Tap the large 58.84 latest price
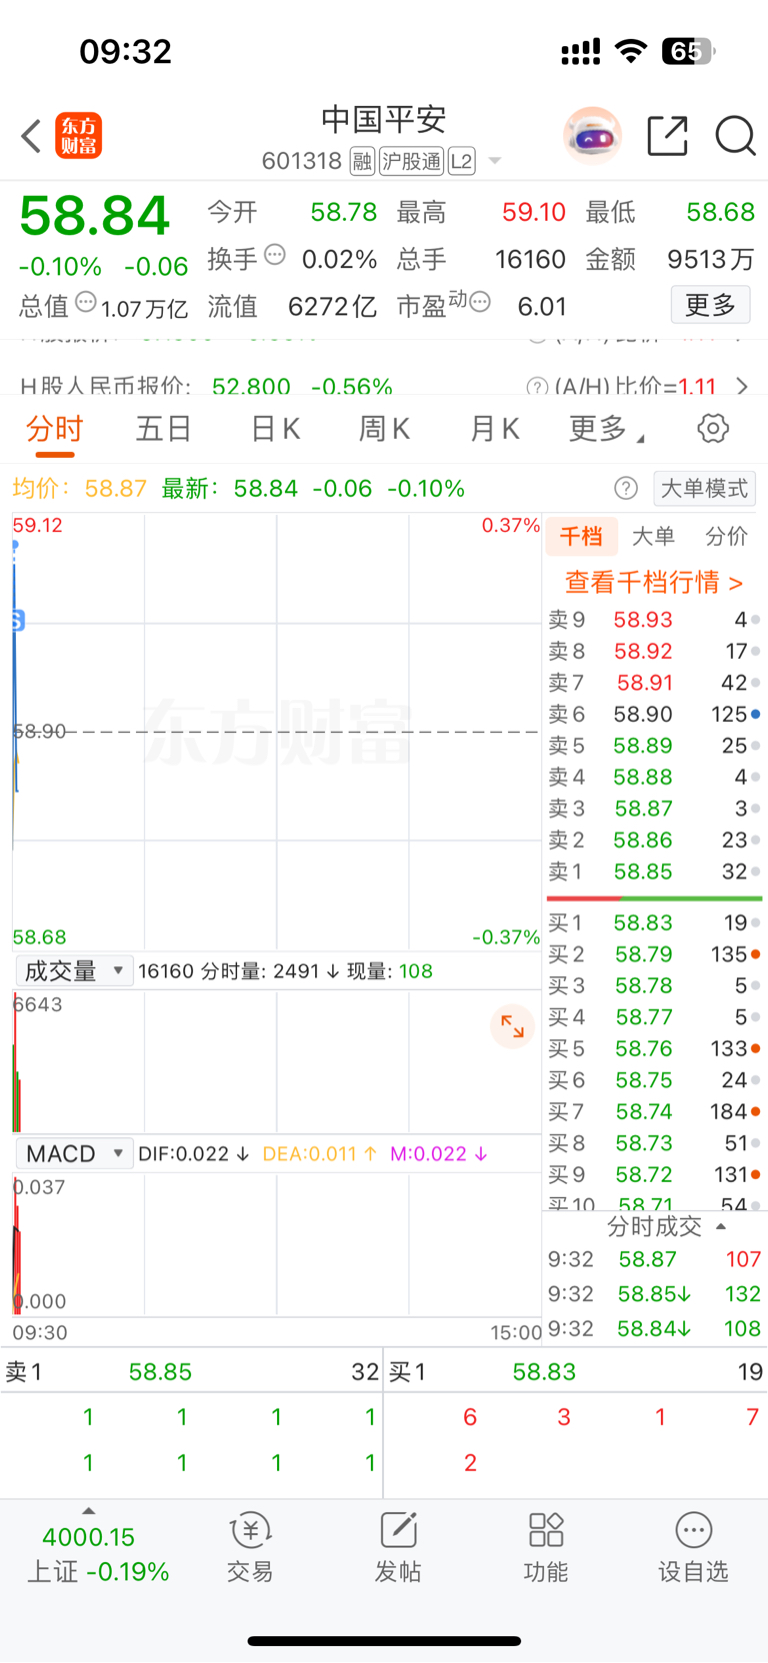Screen dimensions: 768x1663 tap(95, 216)
